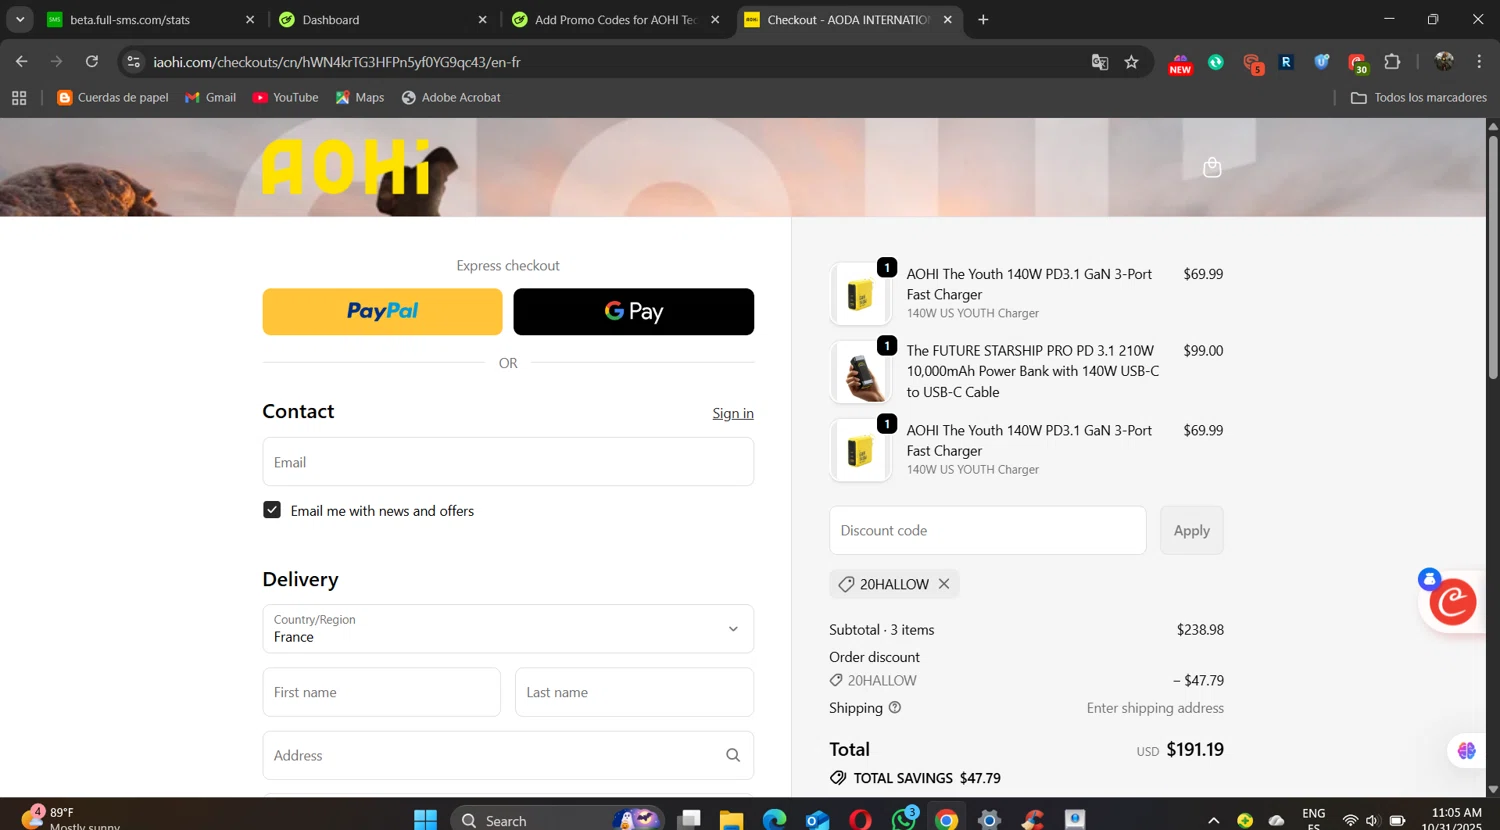This screenshot has height=830, width=1500.
Task: Click the Sign in link
Action: 733,414
